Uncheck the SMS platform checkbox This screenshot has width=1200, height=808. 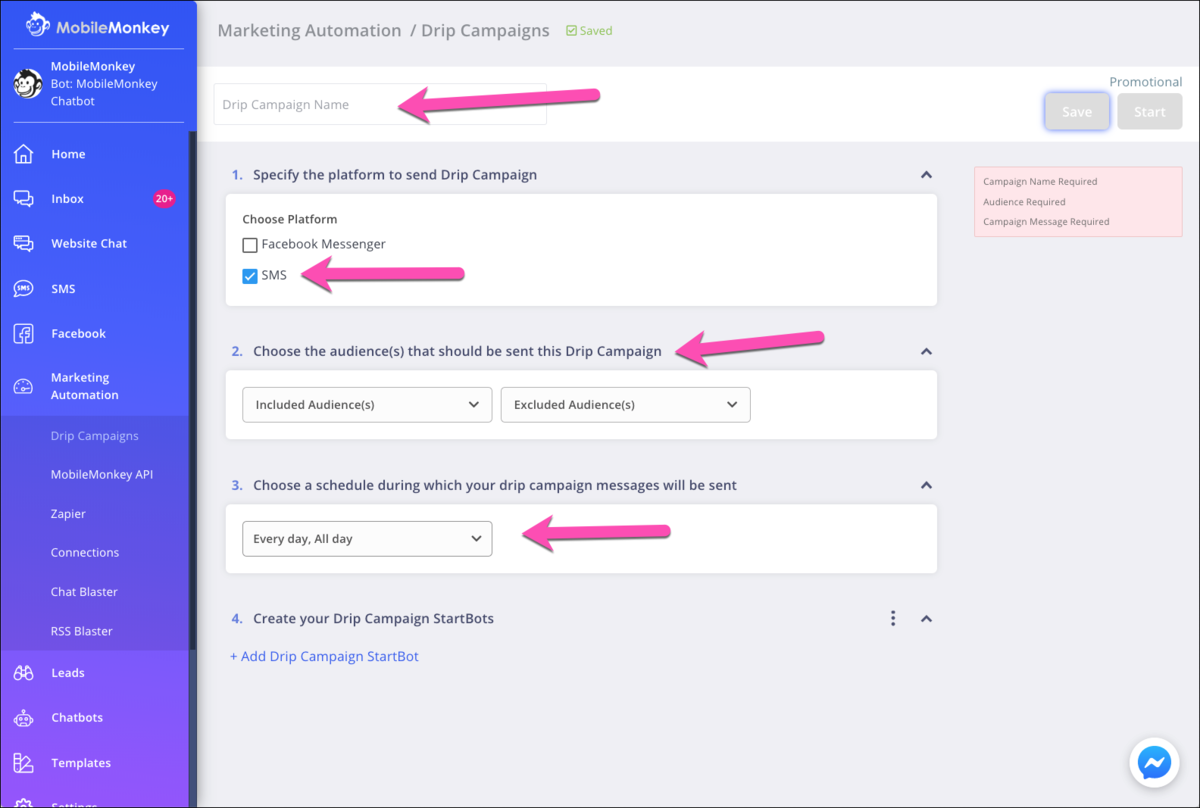tap(250, 276)
